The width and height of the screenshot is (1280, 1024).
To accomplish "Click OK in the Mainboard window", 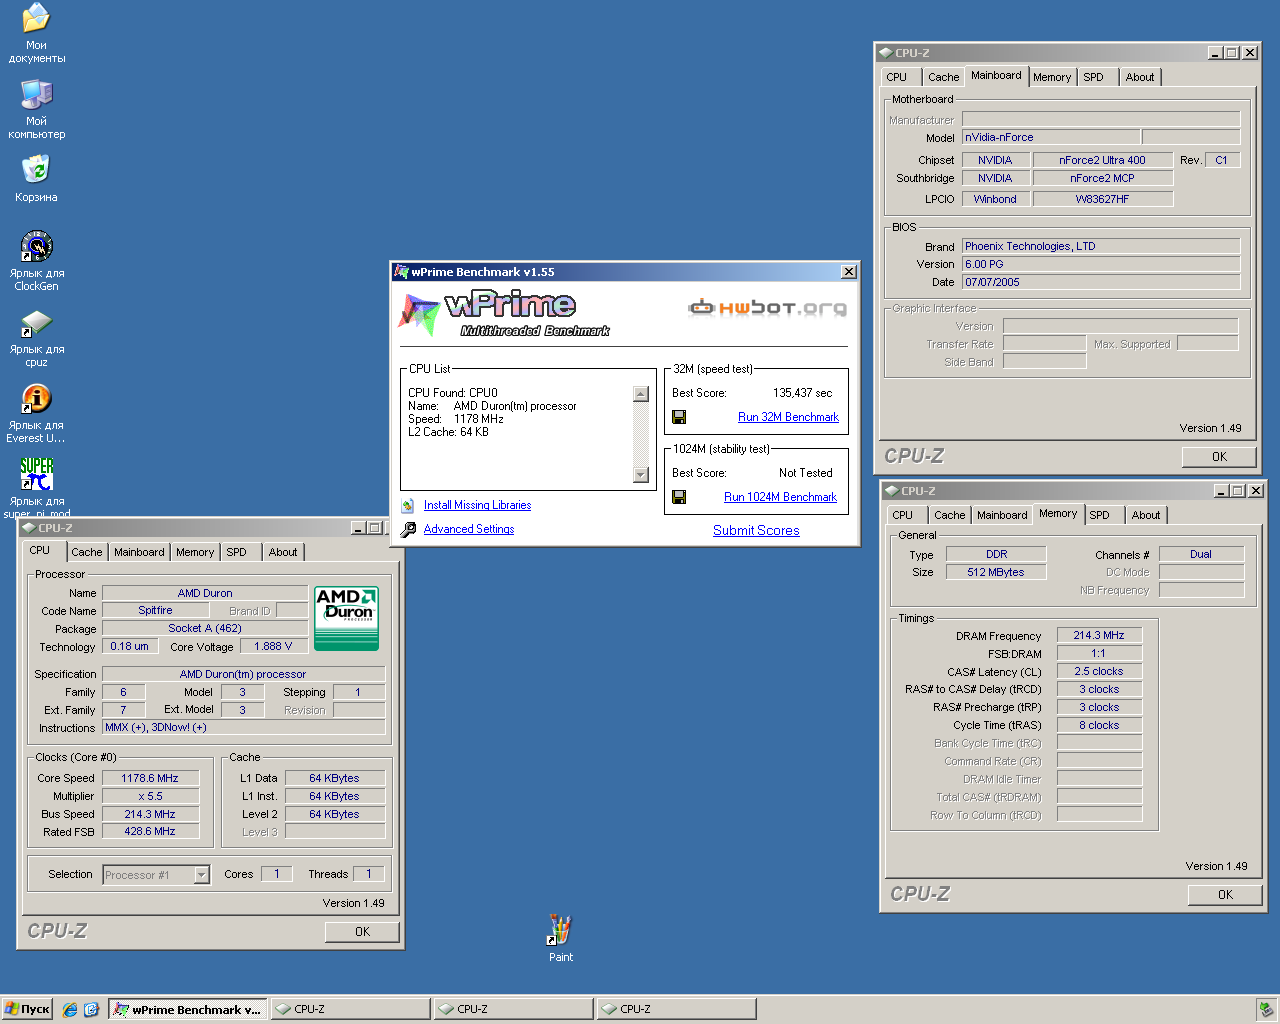I will tap(1219, 457).
